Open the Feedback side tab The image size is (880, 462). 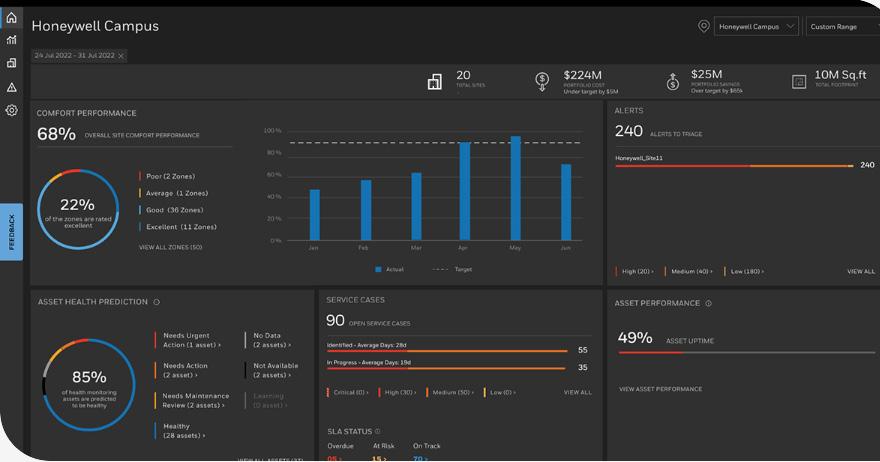[x=11, y=232]
